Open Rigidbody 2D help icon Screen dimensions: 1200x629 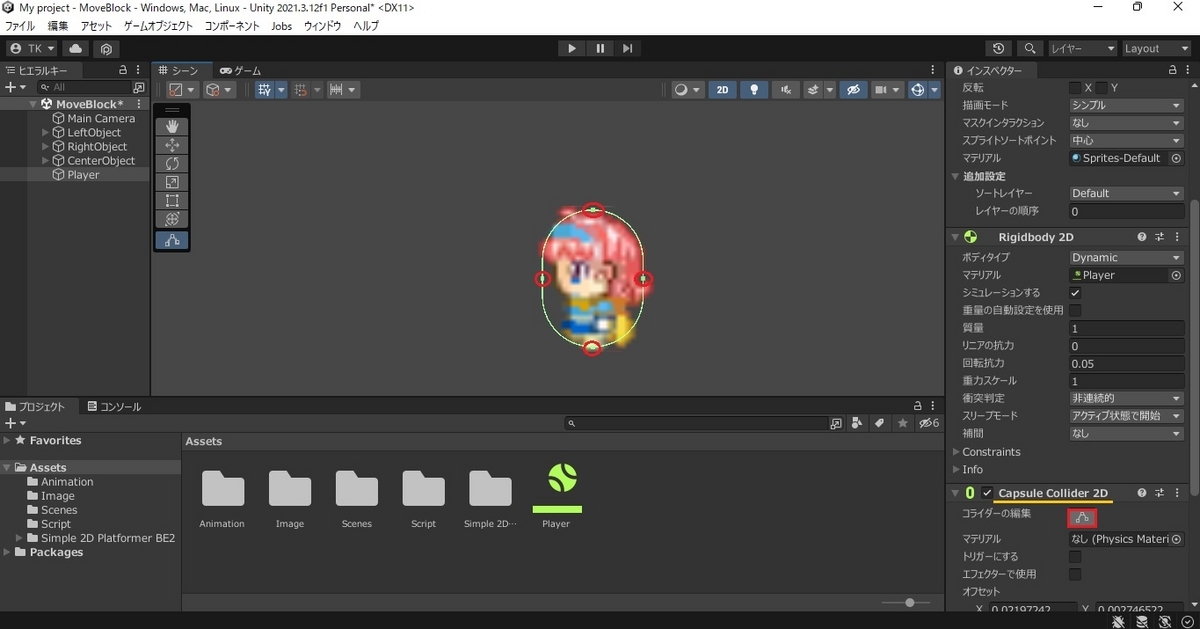tap(1142, 237)
